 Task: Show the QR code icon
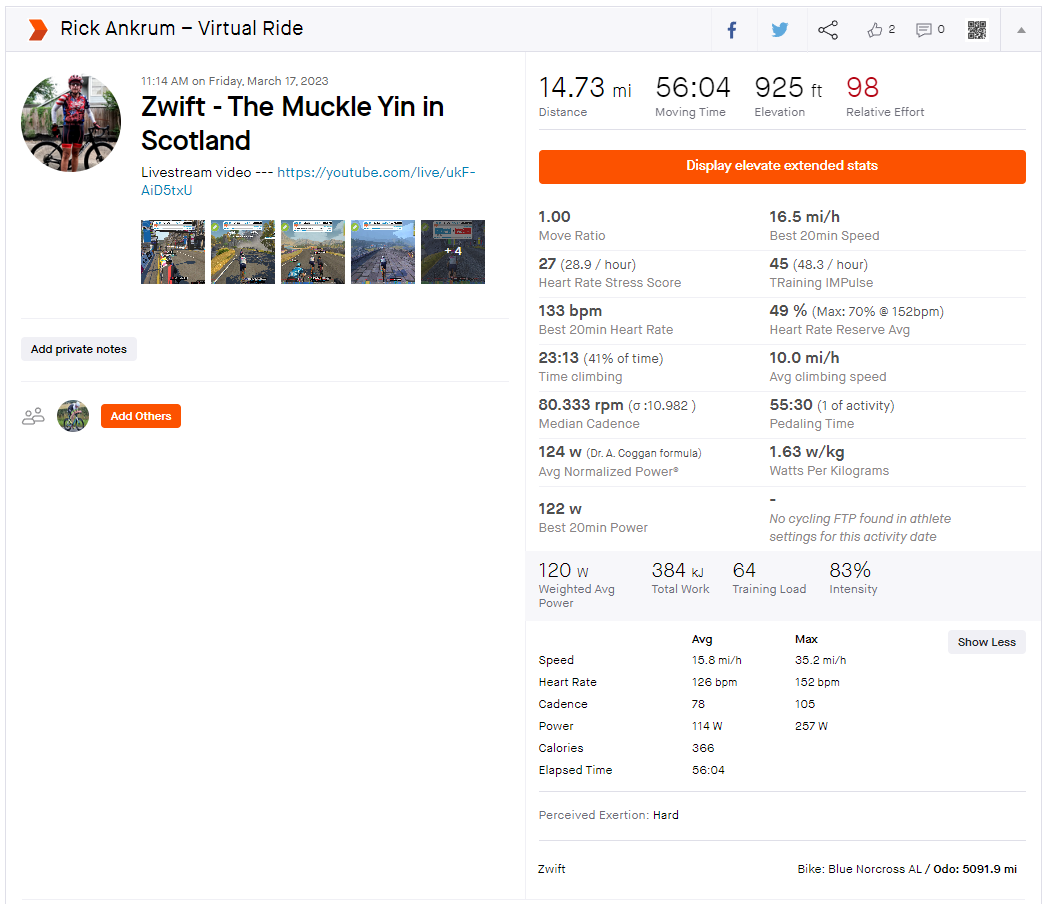click(x=977, y=30)
